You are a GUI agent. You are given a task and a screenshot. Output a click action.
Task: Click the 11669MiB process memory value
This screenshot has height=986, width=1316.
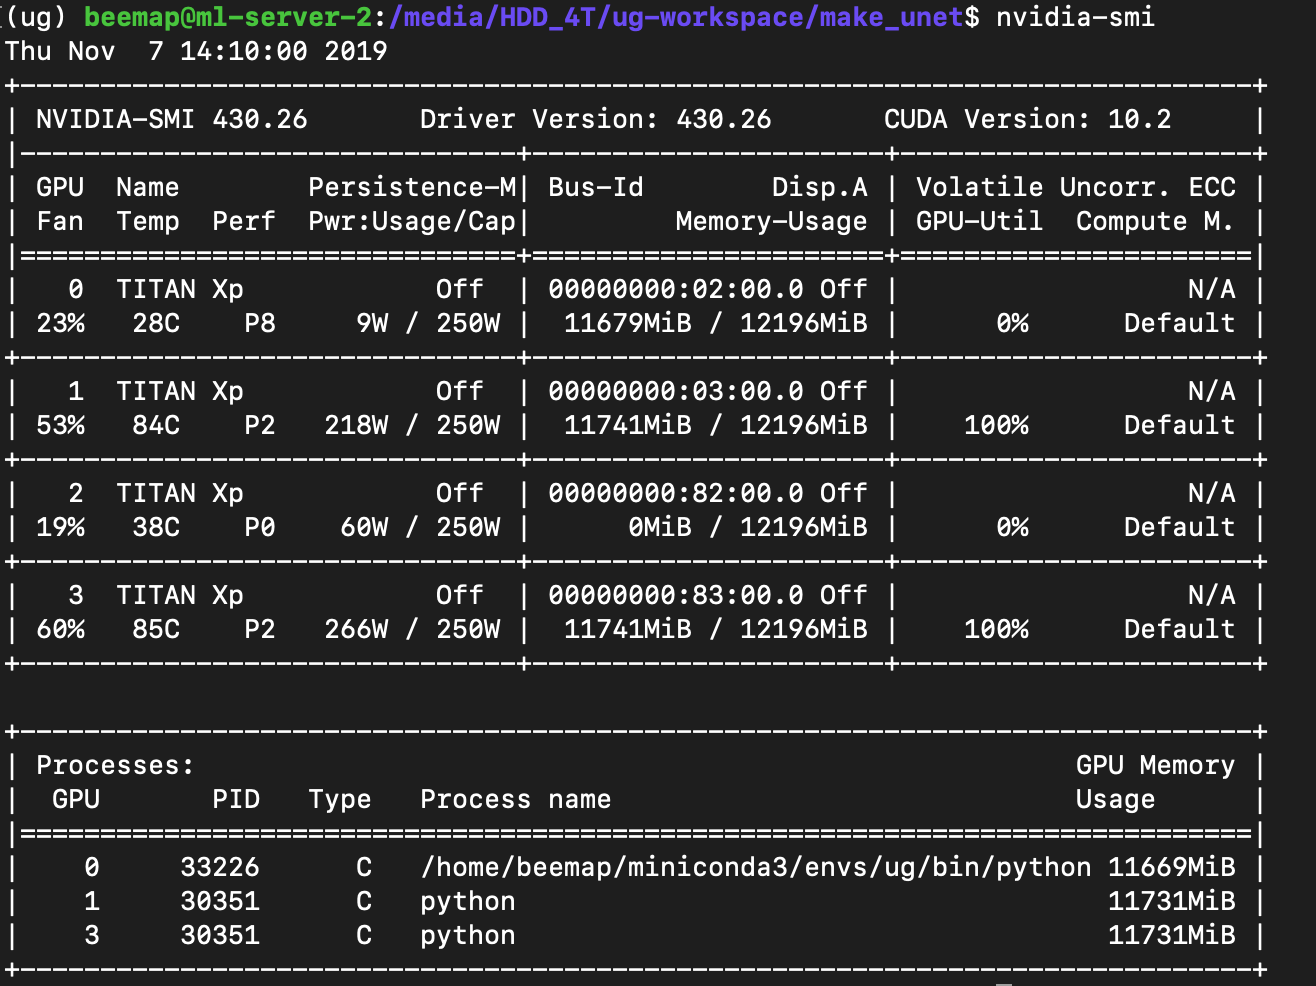(1172, 867)
